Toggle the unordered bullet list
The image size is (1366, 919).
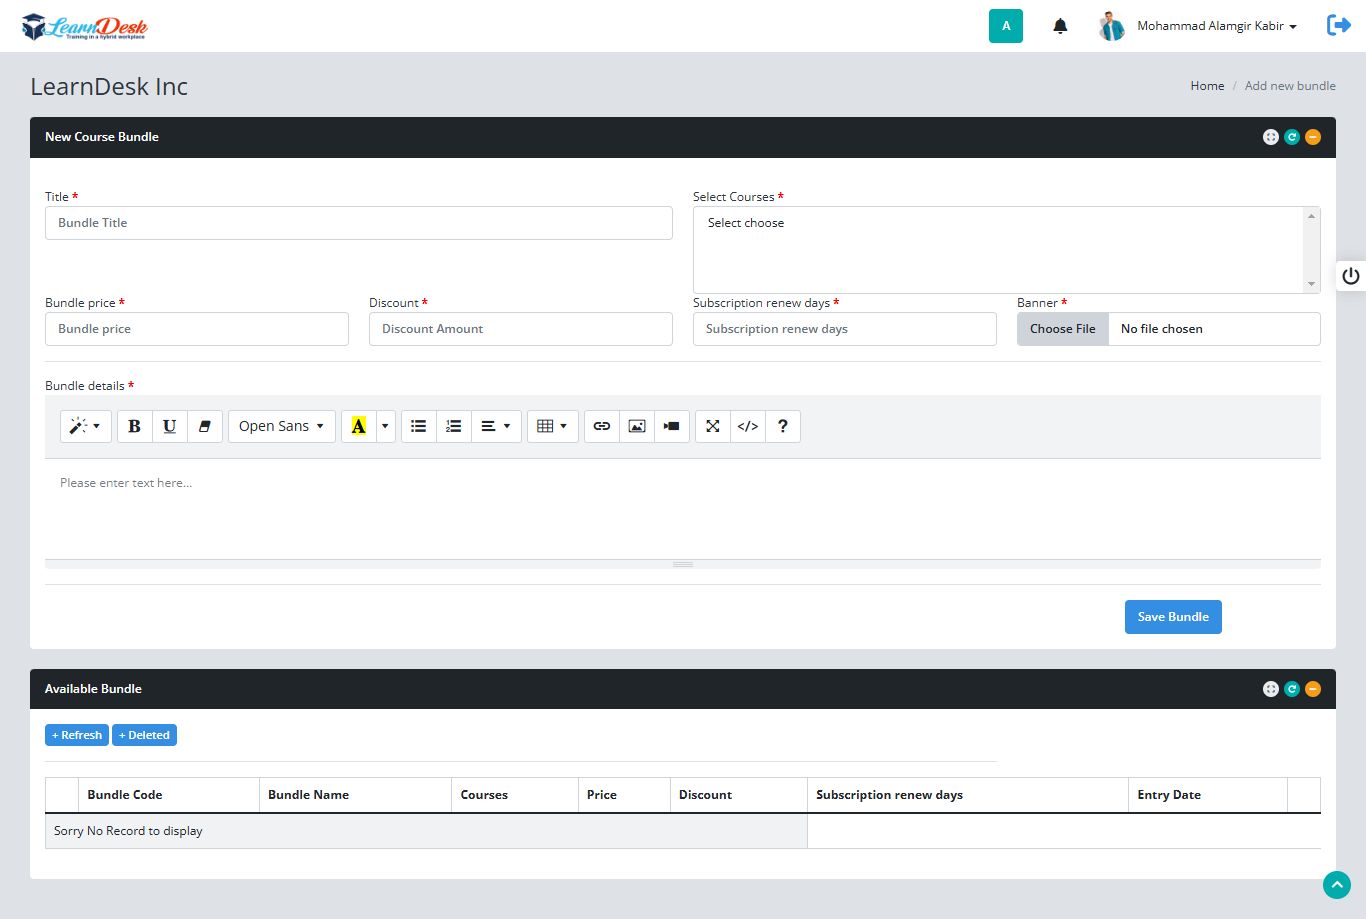[x=419, y=426]
